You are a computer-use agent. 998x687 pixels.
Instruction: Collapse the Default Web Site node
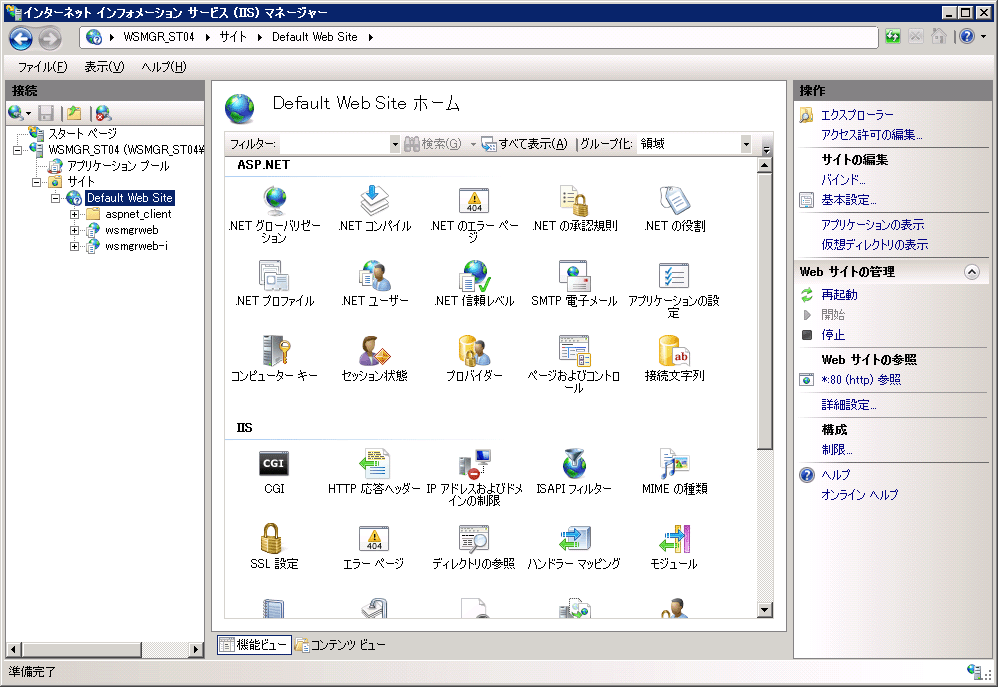pyautogui.click(x=57, y=198)
